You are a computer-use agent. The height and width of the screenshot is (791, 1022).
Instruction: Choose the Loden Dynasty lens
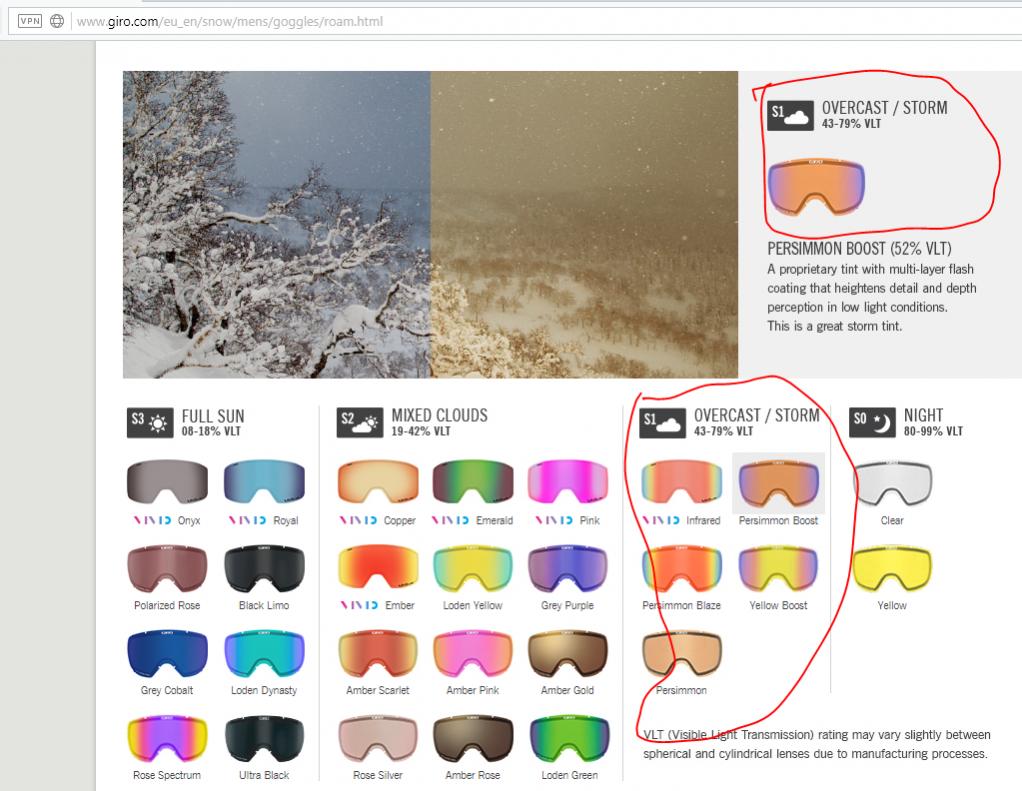click(x=264, y=652)
